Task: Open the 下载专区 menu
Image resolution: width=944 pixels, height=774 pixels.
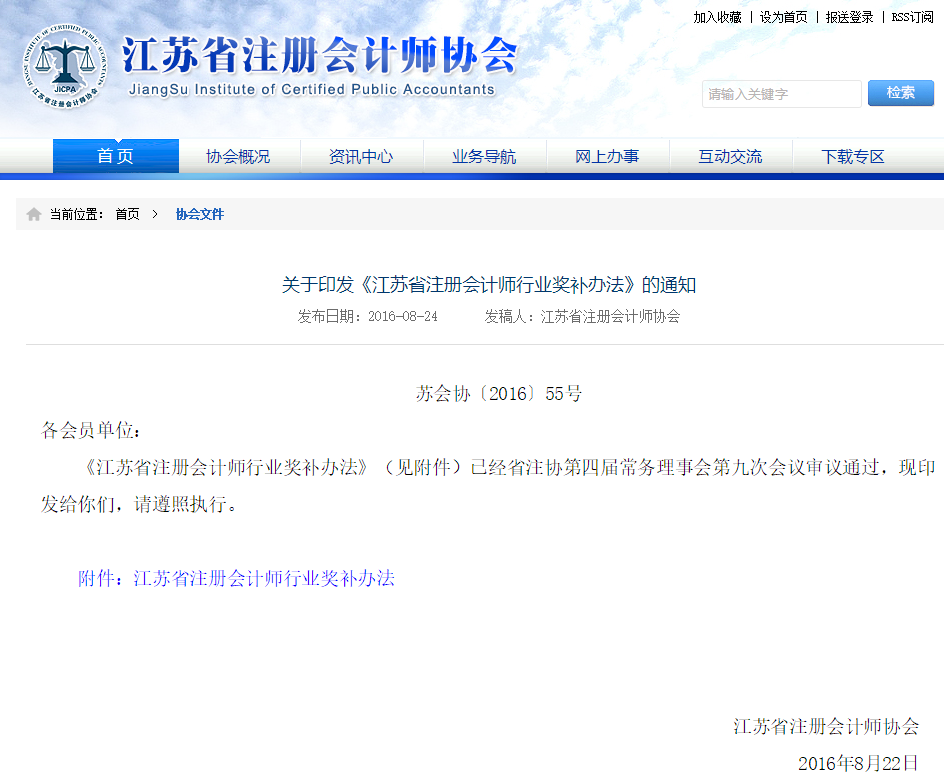Action: (851, 156)
